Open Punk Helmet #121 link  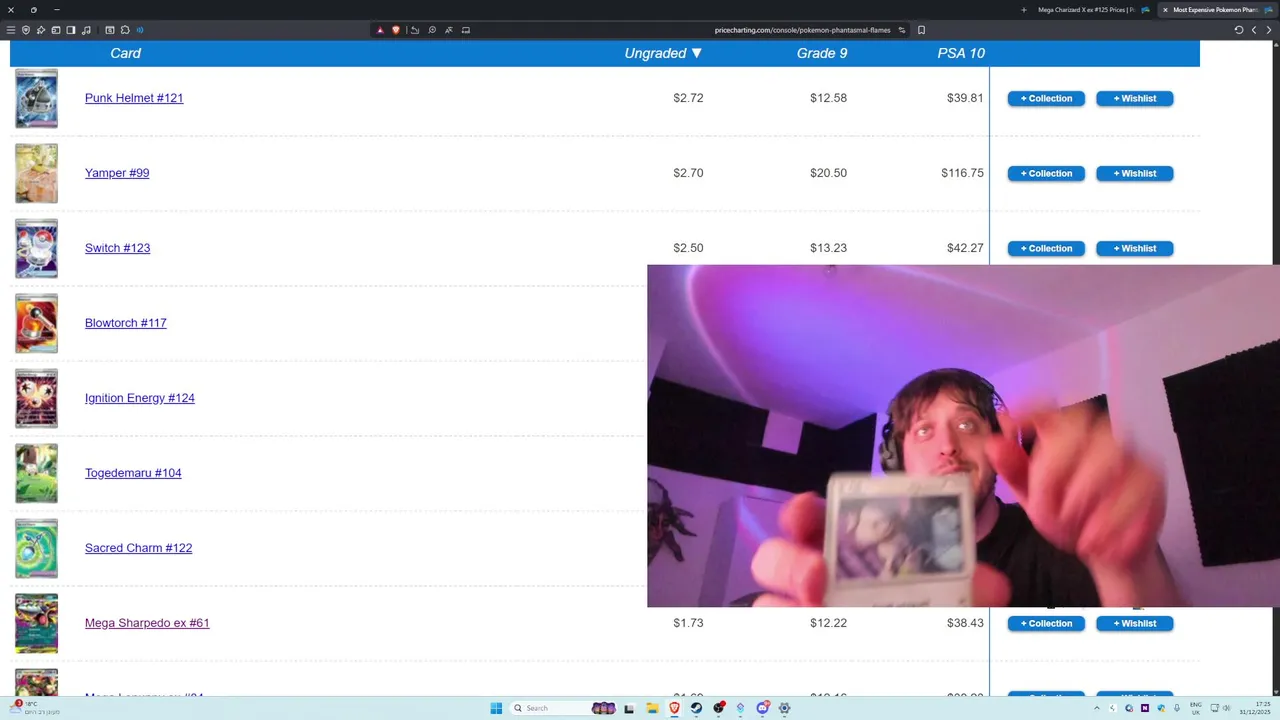tap(134, 98)
